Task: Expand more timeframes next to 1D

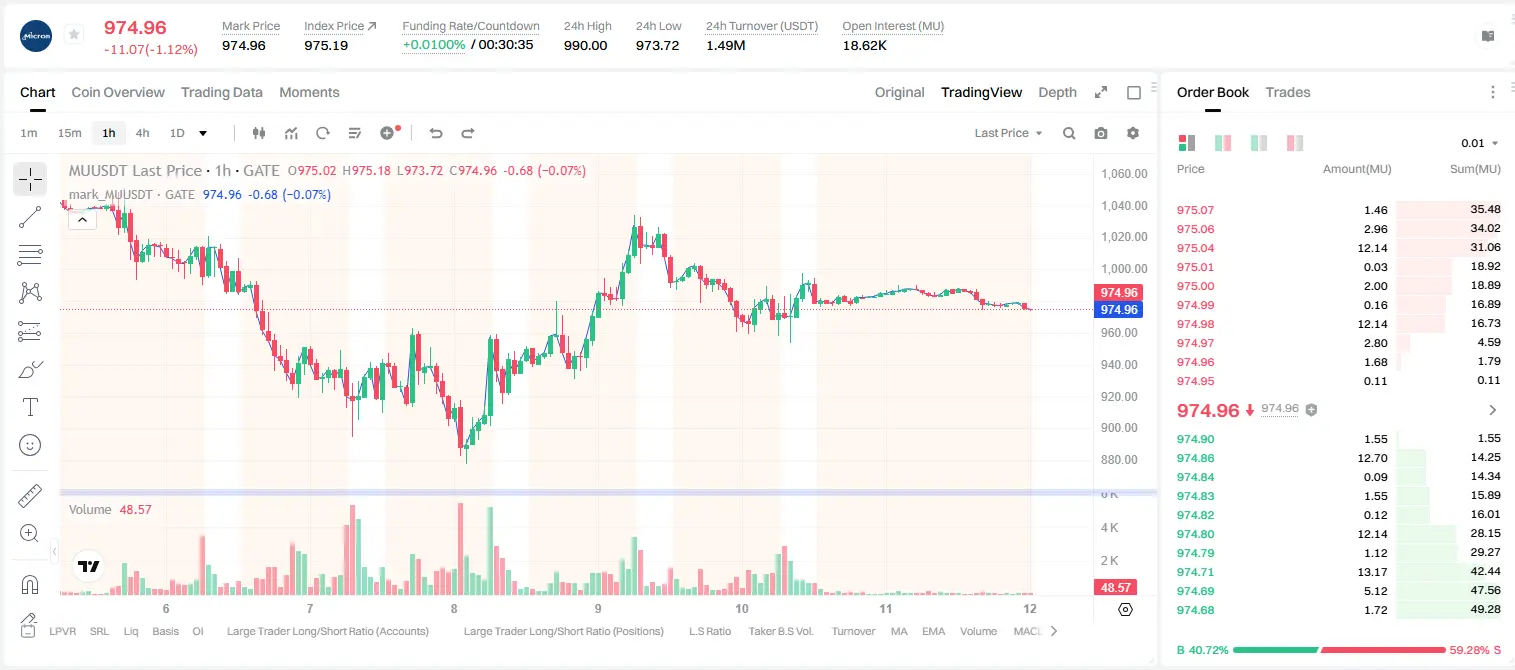Action: coord(203,133)
